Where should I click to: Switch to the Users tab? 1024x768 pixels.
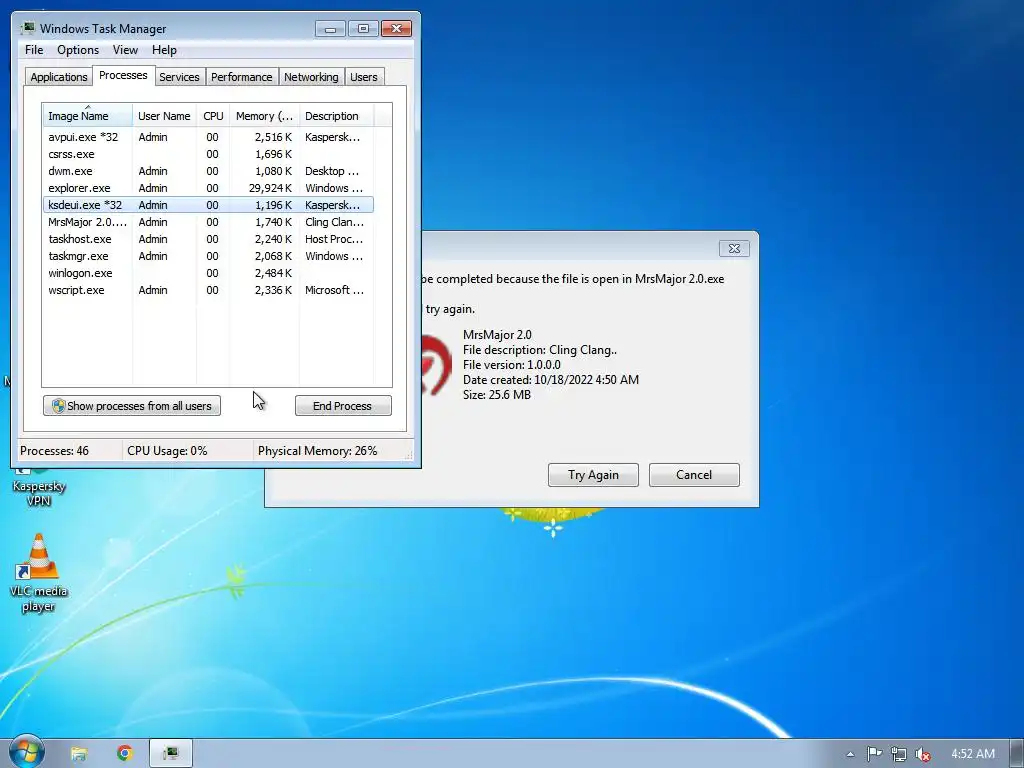pyautogui.click(x=363, y=77)
